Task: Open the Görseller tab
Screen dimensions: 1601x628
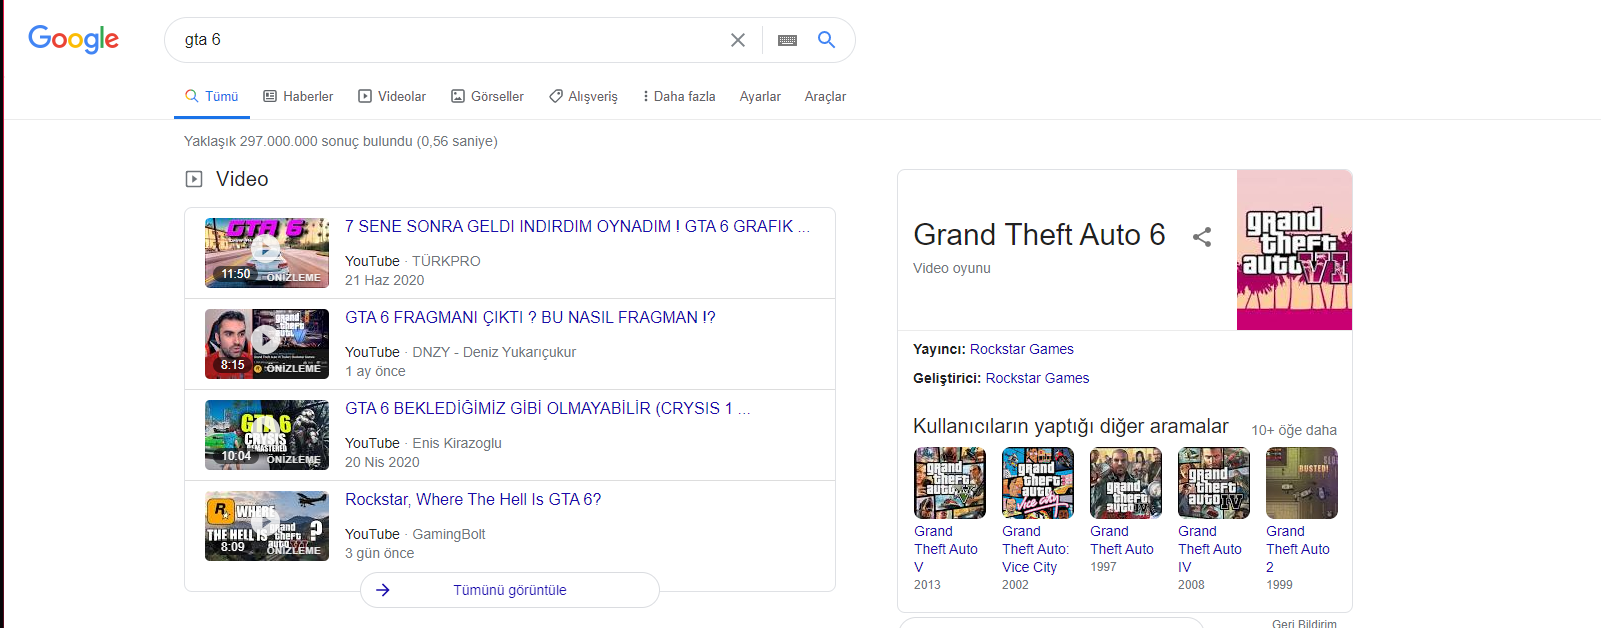Action: pyautogui.click(x=487, y=96)
